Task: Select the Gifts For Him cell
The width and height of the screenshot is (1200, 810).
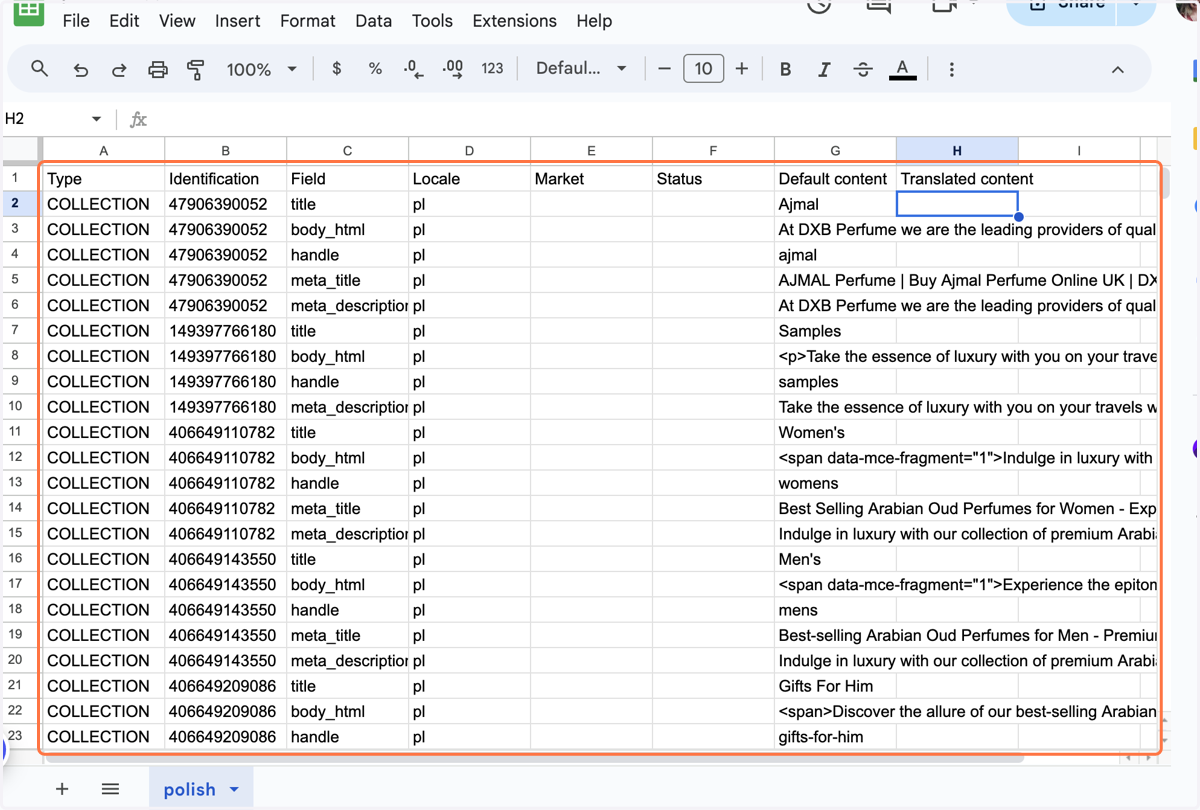Action: tap(835, 686)
